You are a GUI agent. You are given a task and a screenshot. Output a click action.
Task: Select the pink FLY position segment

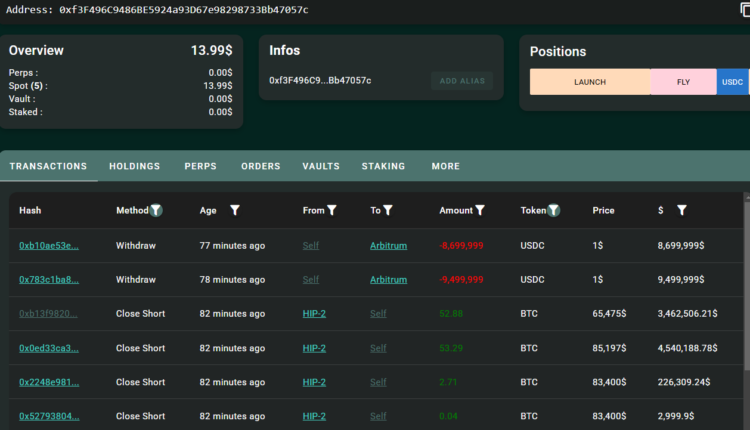tap(683, 82)
